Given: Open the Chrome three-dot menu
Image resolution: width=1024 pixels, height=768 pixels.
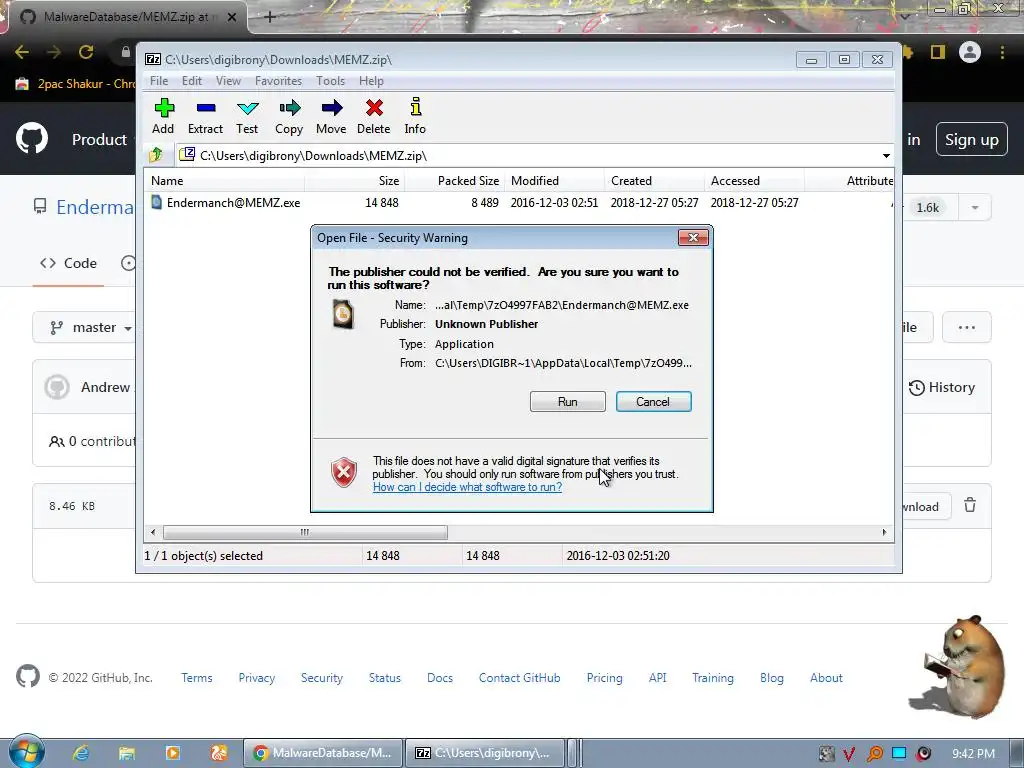Looking at the screenshot, I should coord(1002,52).
